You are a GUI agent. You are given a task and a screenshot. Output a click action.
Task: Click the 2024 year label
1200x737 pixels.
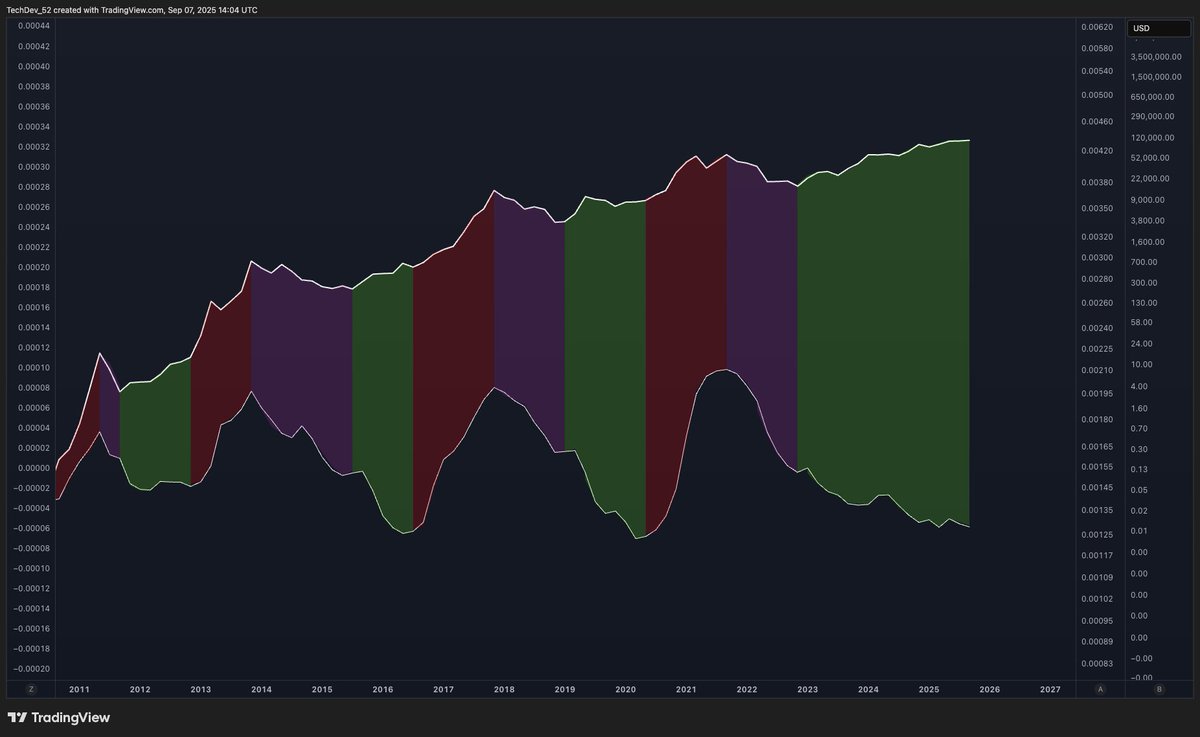[868, 690]
